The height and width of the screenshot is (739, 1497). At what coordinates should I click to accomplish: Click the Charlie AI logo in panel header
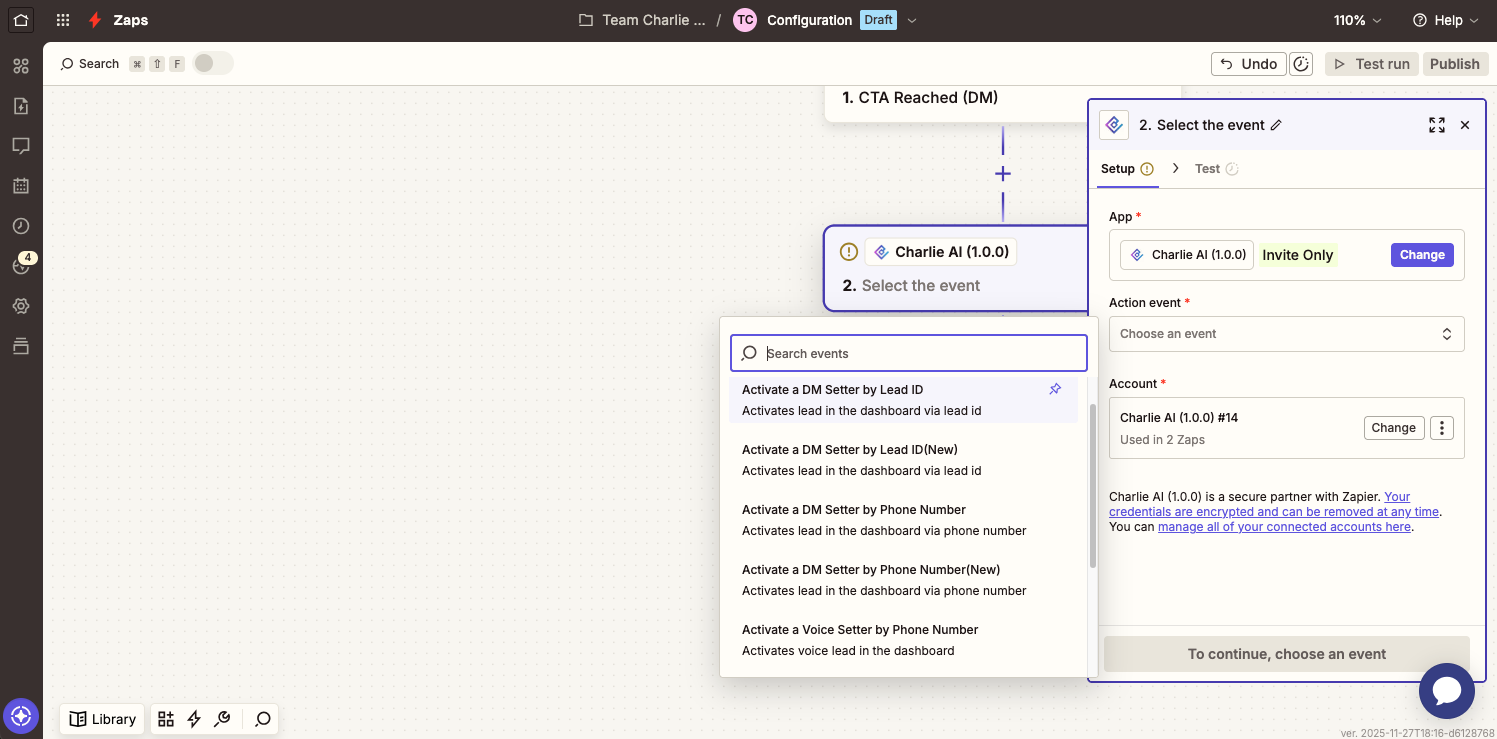[1114, 125]
